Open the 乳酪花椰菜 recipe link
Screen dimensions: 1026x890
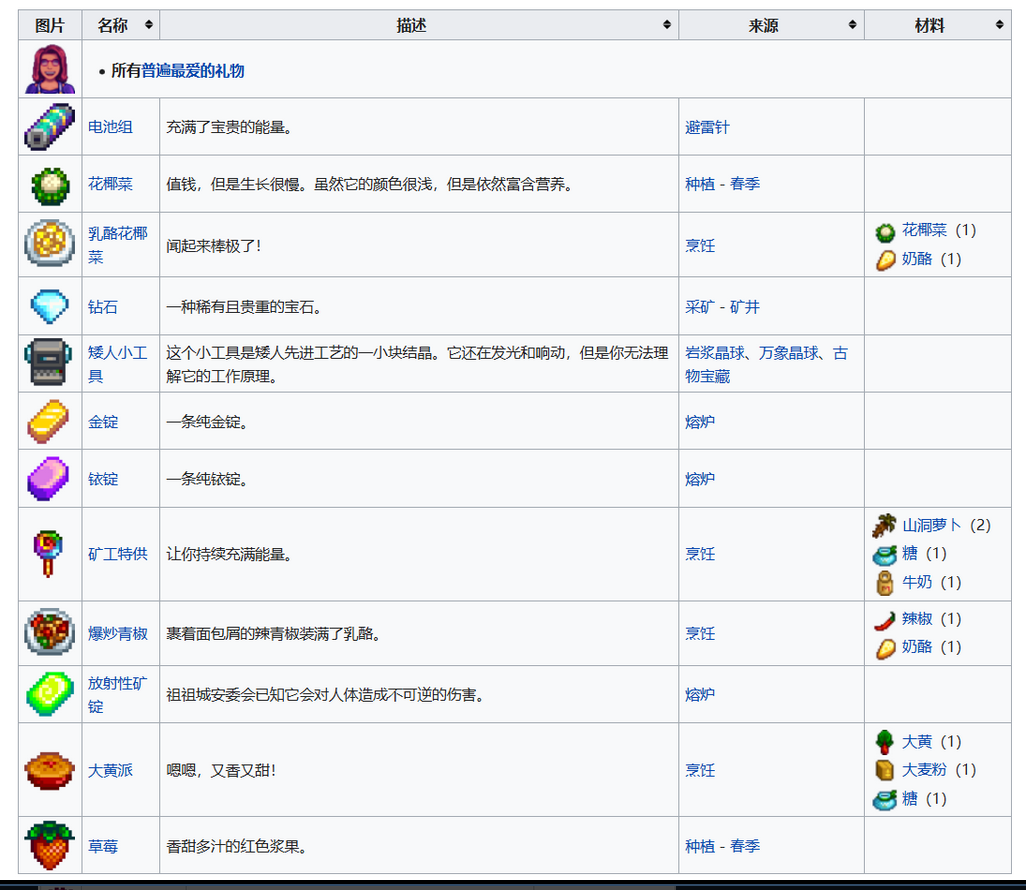click(118, 245)
